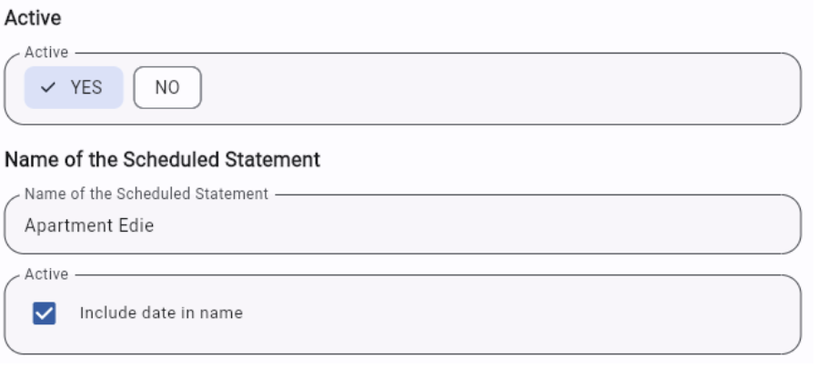The height and width of the screenshot is (378, 828).
Task: Click the small Active legend above YES
Action: tap(46, 53)
